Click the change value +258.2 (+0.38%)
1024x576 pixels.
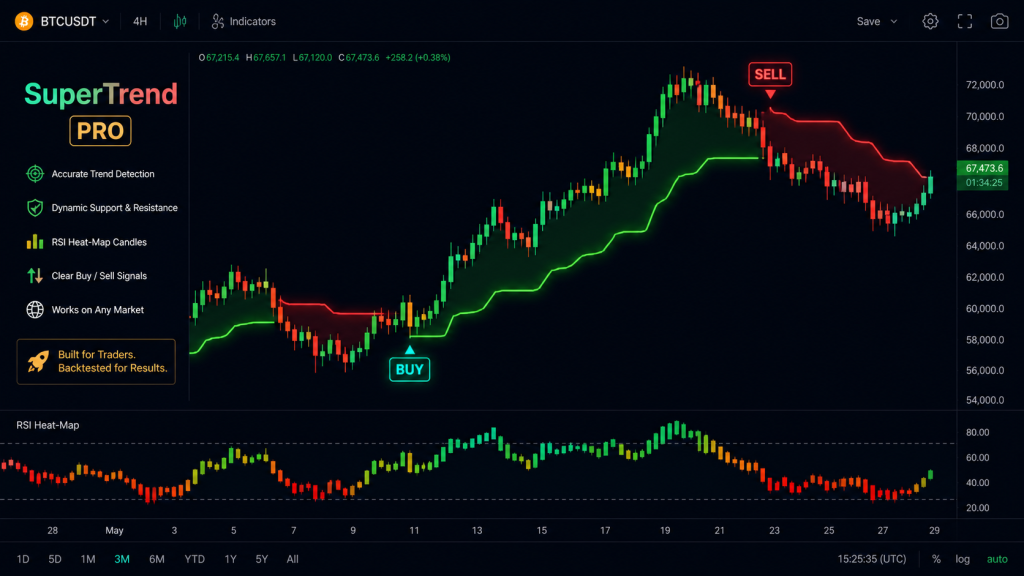pyautogui.click(x=418, y=57)
